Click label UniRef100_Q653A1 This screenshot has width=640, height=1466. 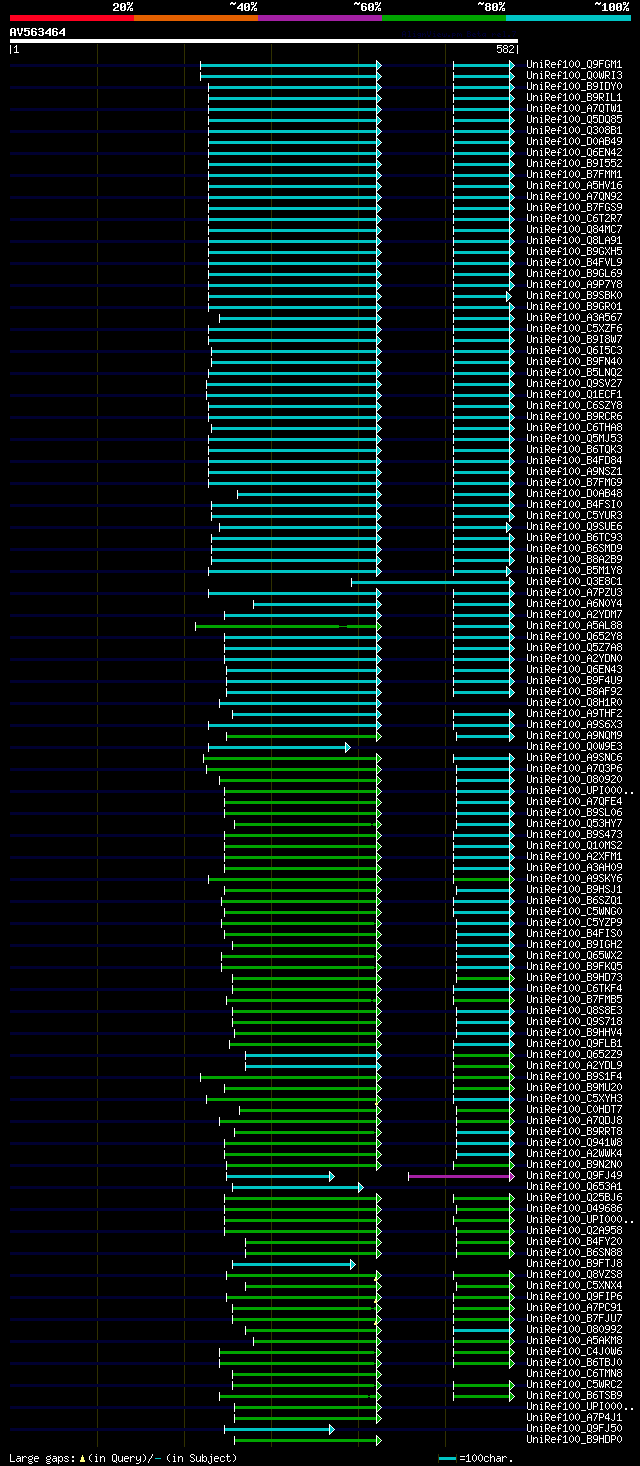574,1187
